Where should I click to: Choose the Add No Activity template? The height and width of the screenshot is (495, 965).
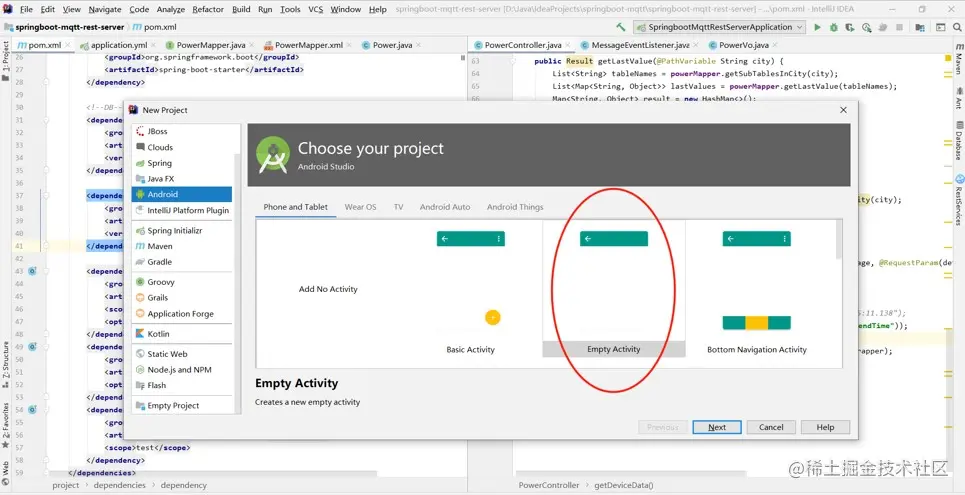328,289
